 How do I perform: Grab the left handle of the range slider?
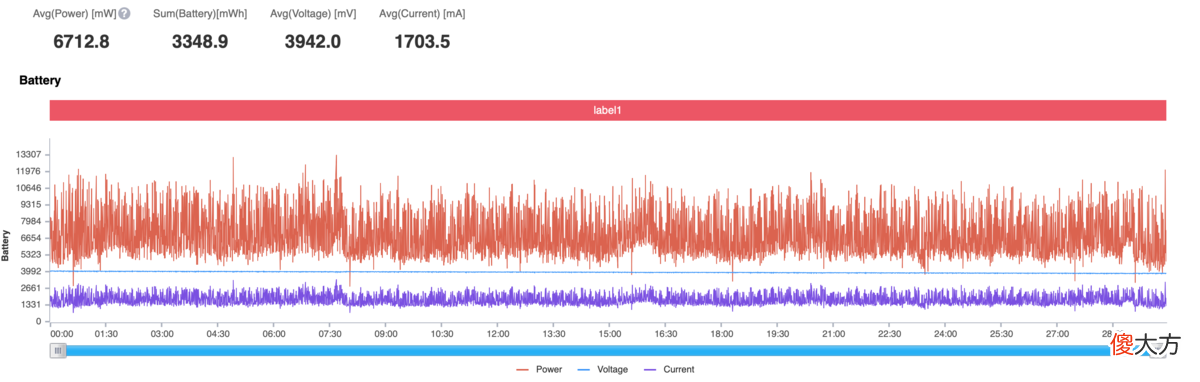(59, 350)
